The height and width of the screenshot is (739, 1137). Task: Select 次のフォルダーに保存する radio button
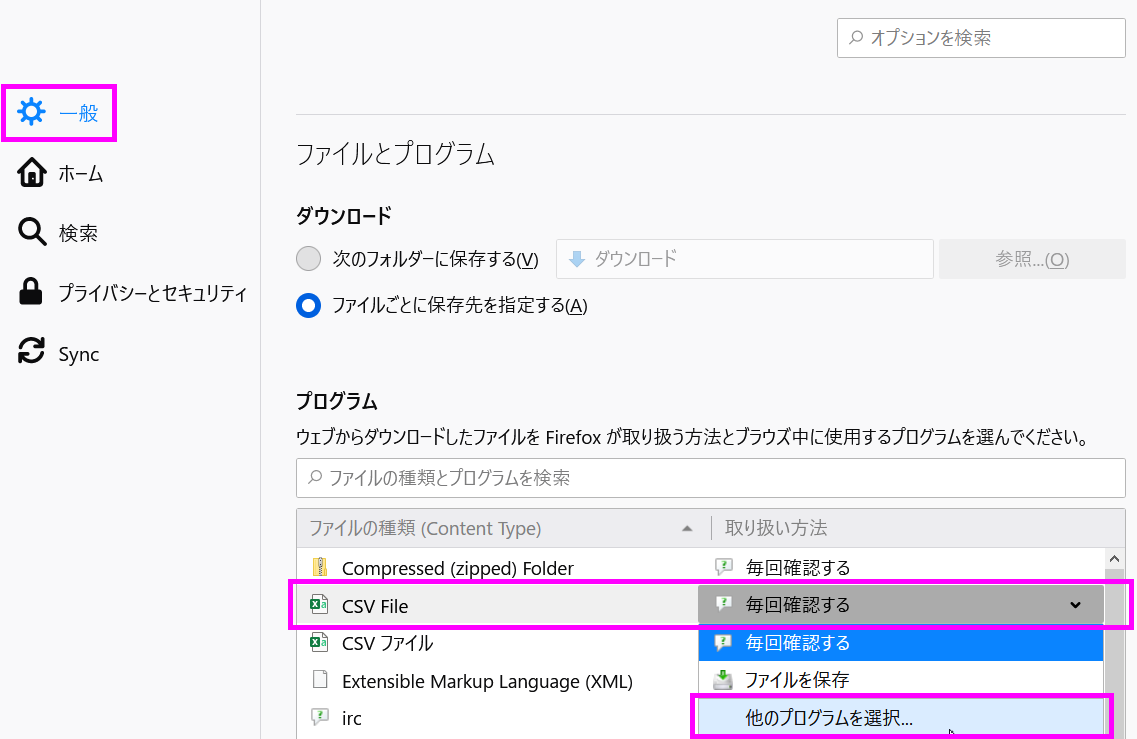pyautogui.click(x=309, y=259)
